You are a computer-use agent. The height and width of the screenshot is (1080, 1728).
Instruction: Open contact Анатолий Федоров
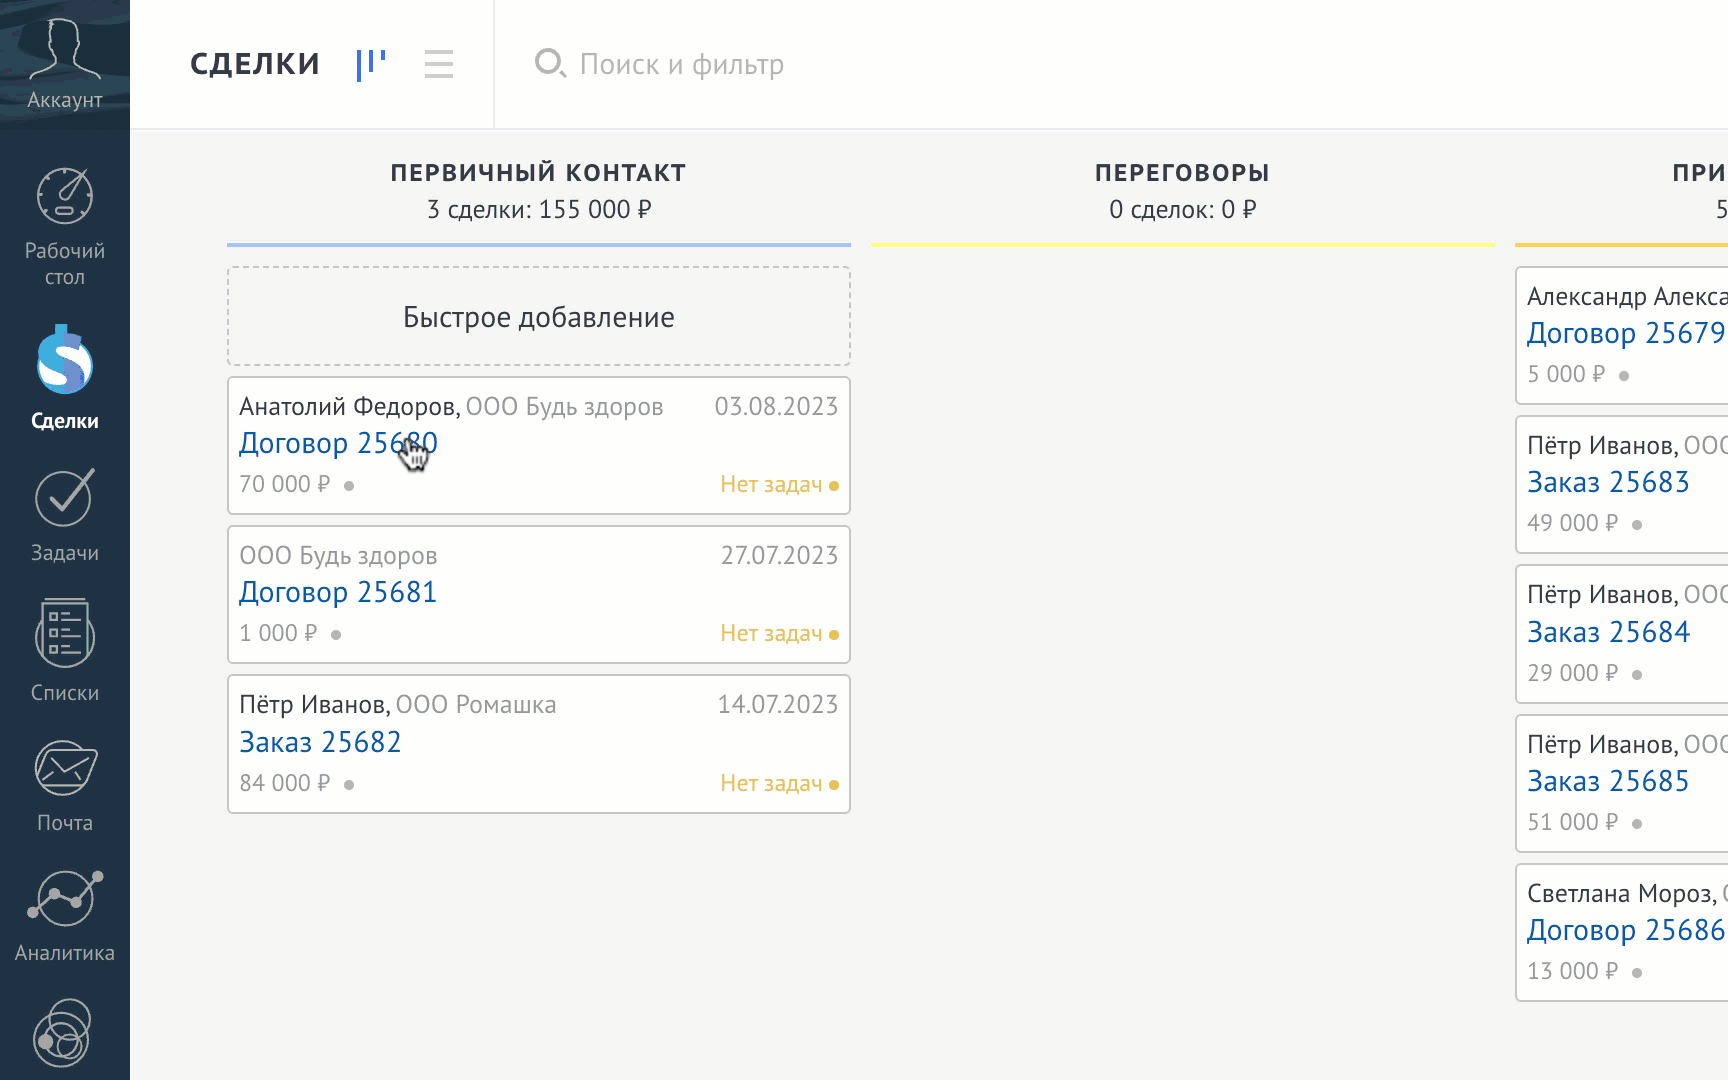[347, 406]
